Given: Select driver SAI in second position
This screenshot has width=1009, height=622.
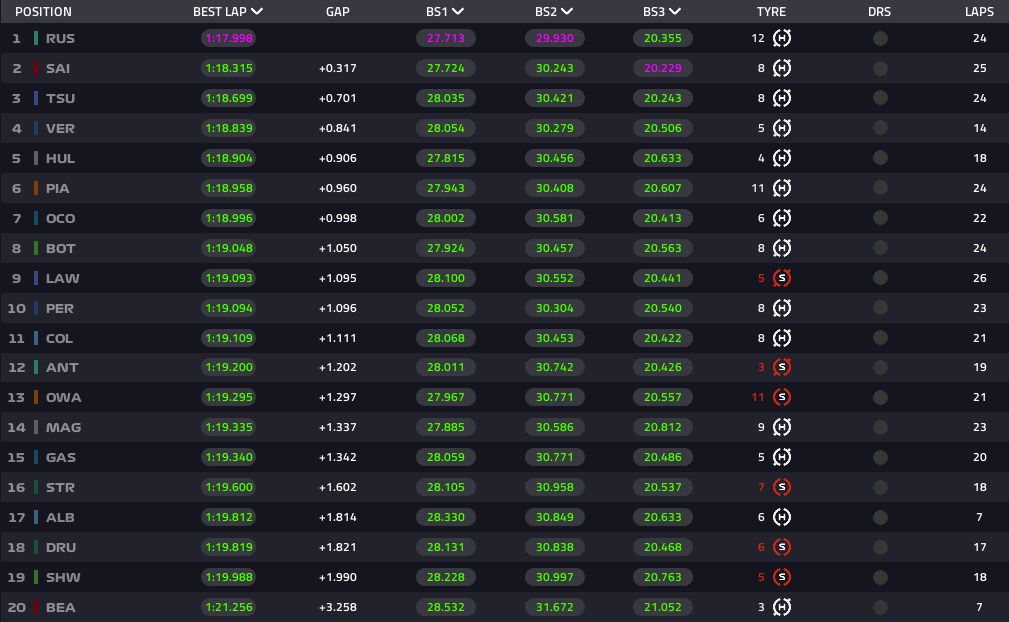Looking at the screenshot, I should [x=58, y=68].
